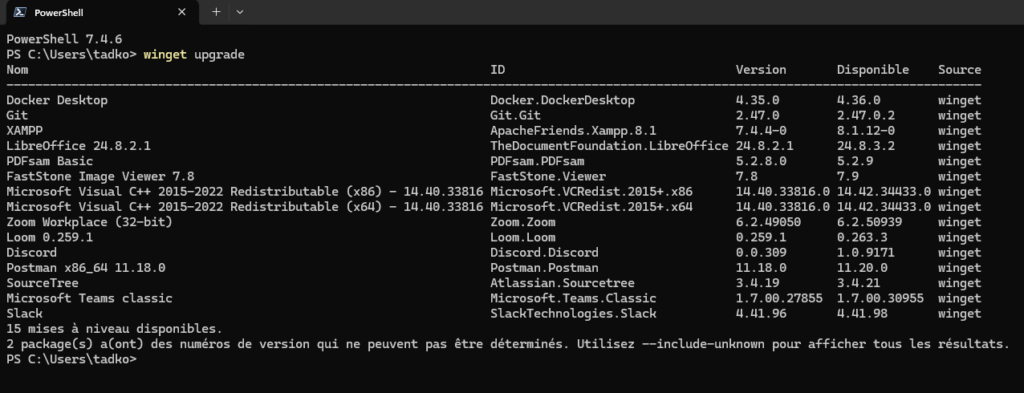This screenshot has height=393, width=1024.
Task: Click the winget upgrade command text
Action: [x=194, y=55]
